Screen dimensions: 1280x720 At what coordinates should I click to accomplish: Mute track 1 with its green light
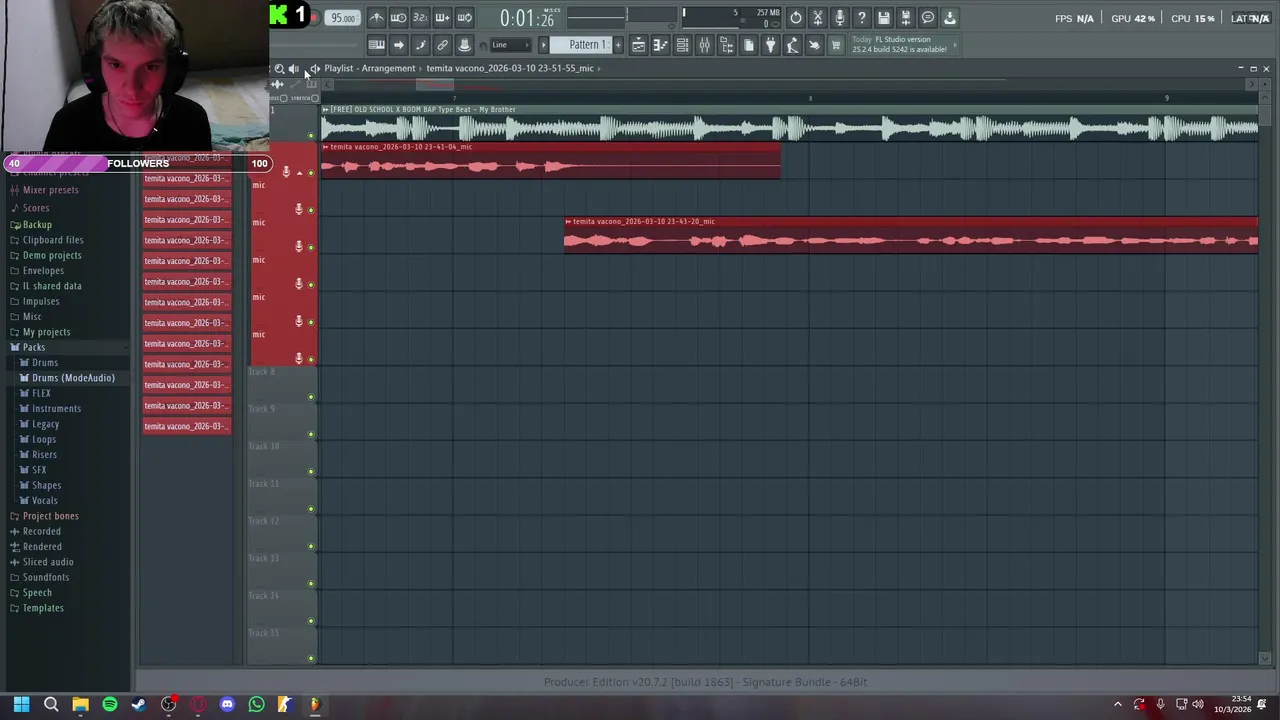(x=310, y=135)
